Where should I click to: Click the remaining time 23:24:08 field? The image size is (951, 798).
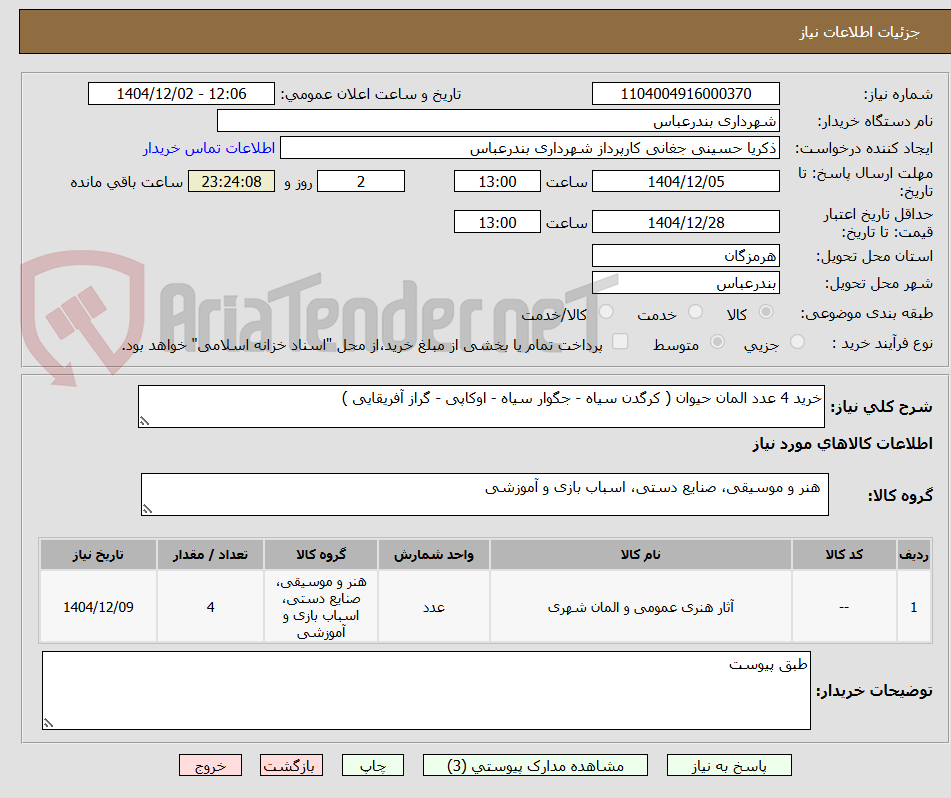(x=231, y=181)
